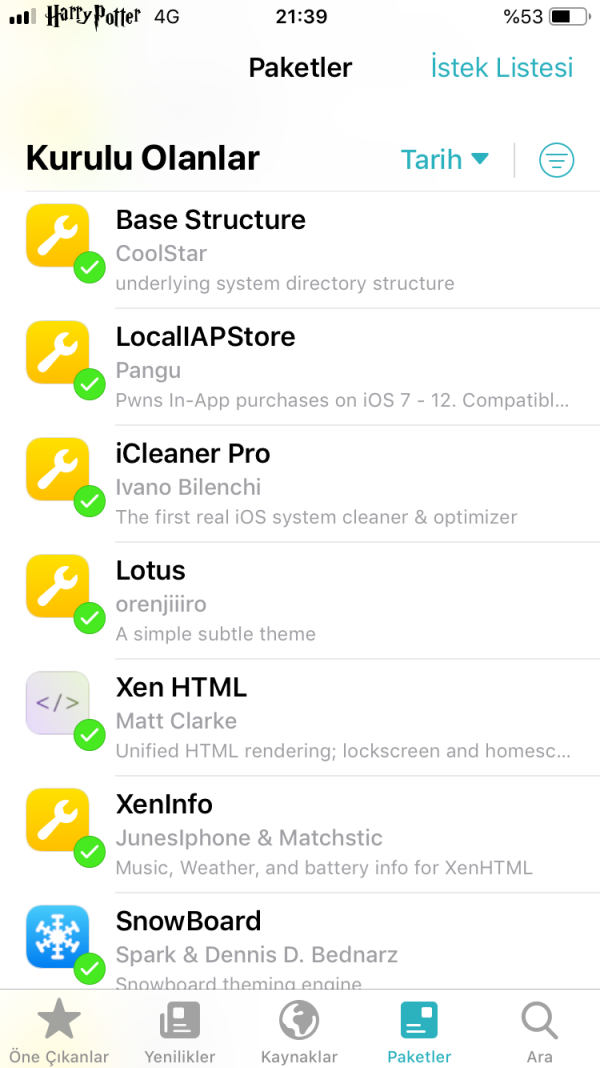Open the Yenilikler tab
The width and height of the screenshot is (600, 1068).
tap(180, 1033)
